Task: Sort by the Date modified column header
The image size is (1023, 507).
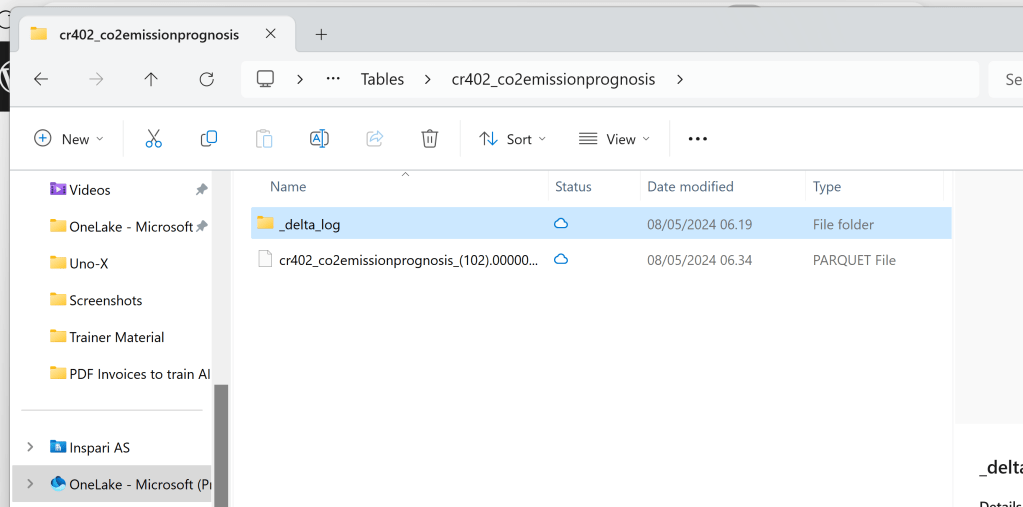Action: [690, 187]
